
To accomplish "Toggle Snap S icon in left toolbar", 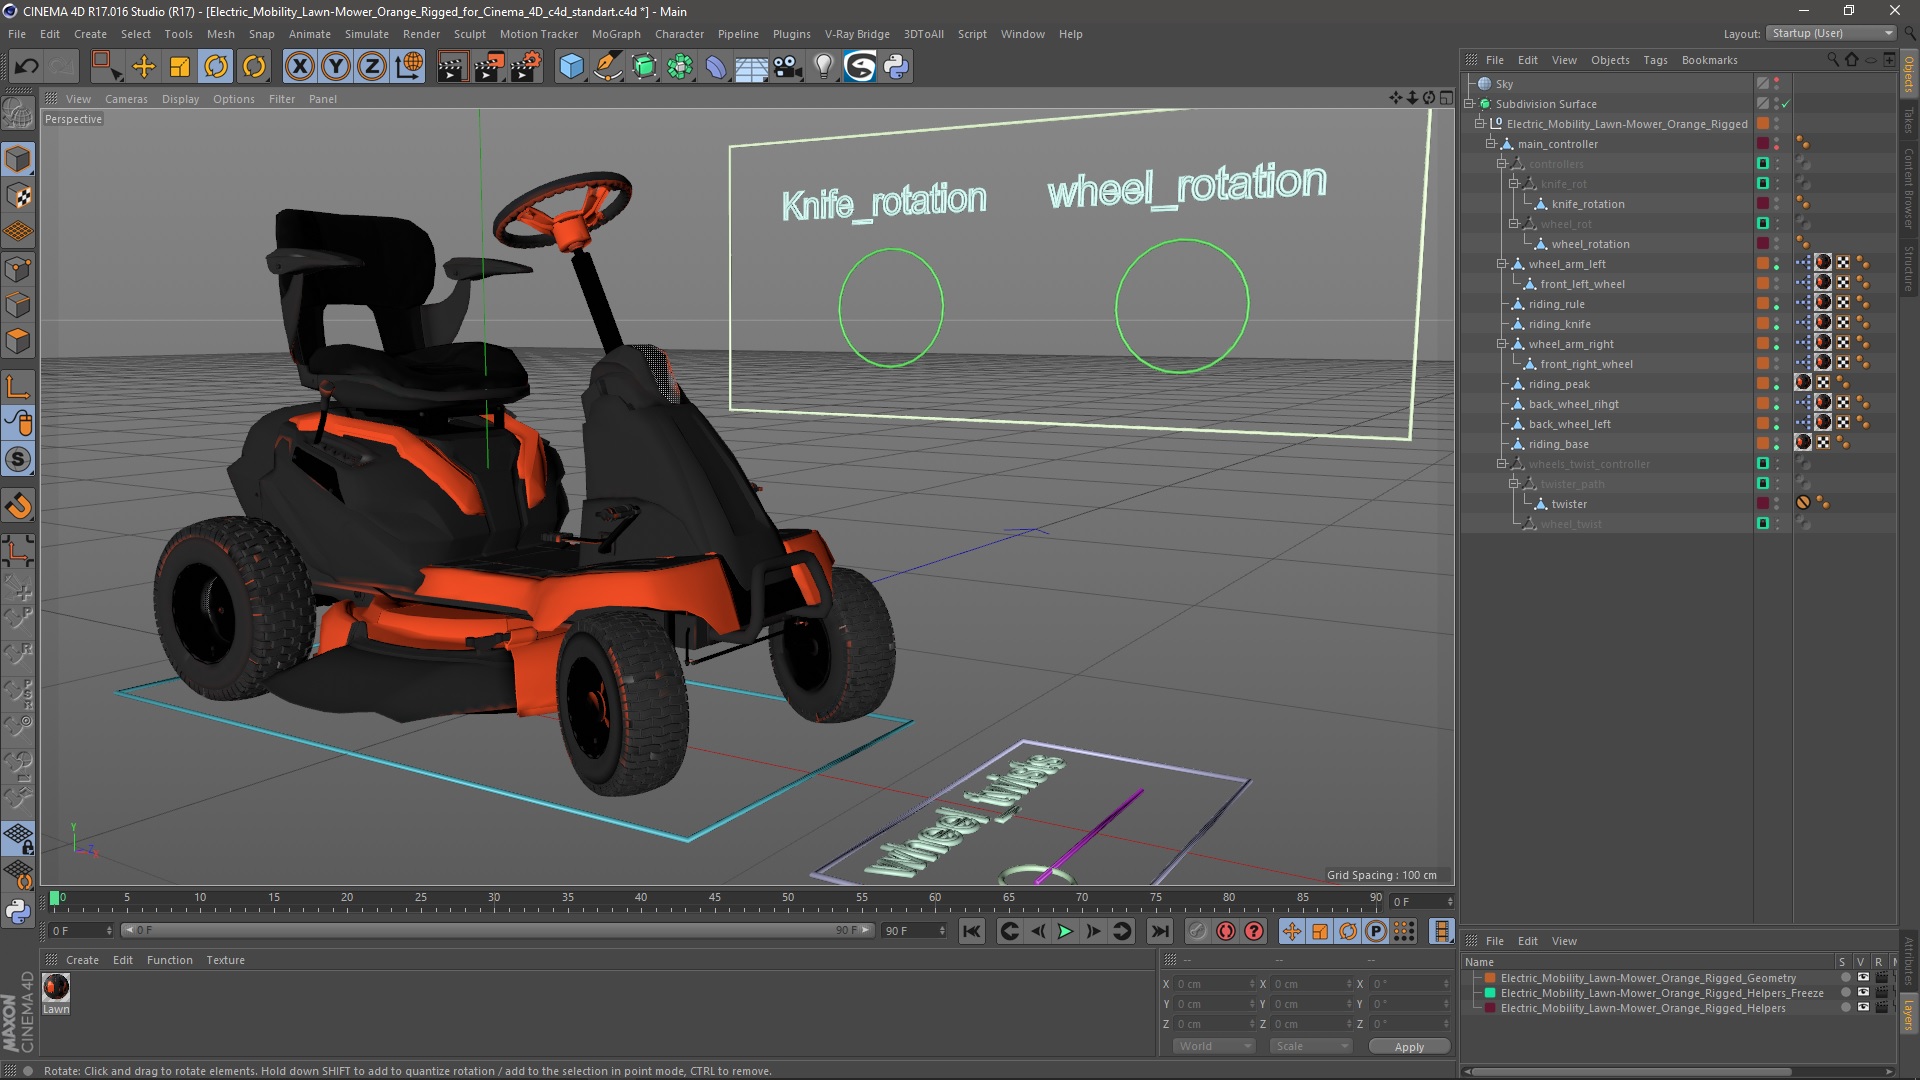I will click(18, 459).
